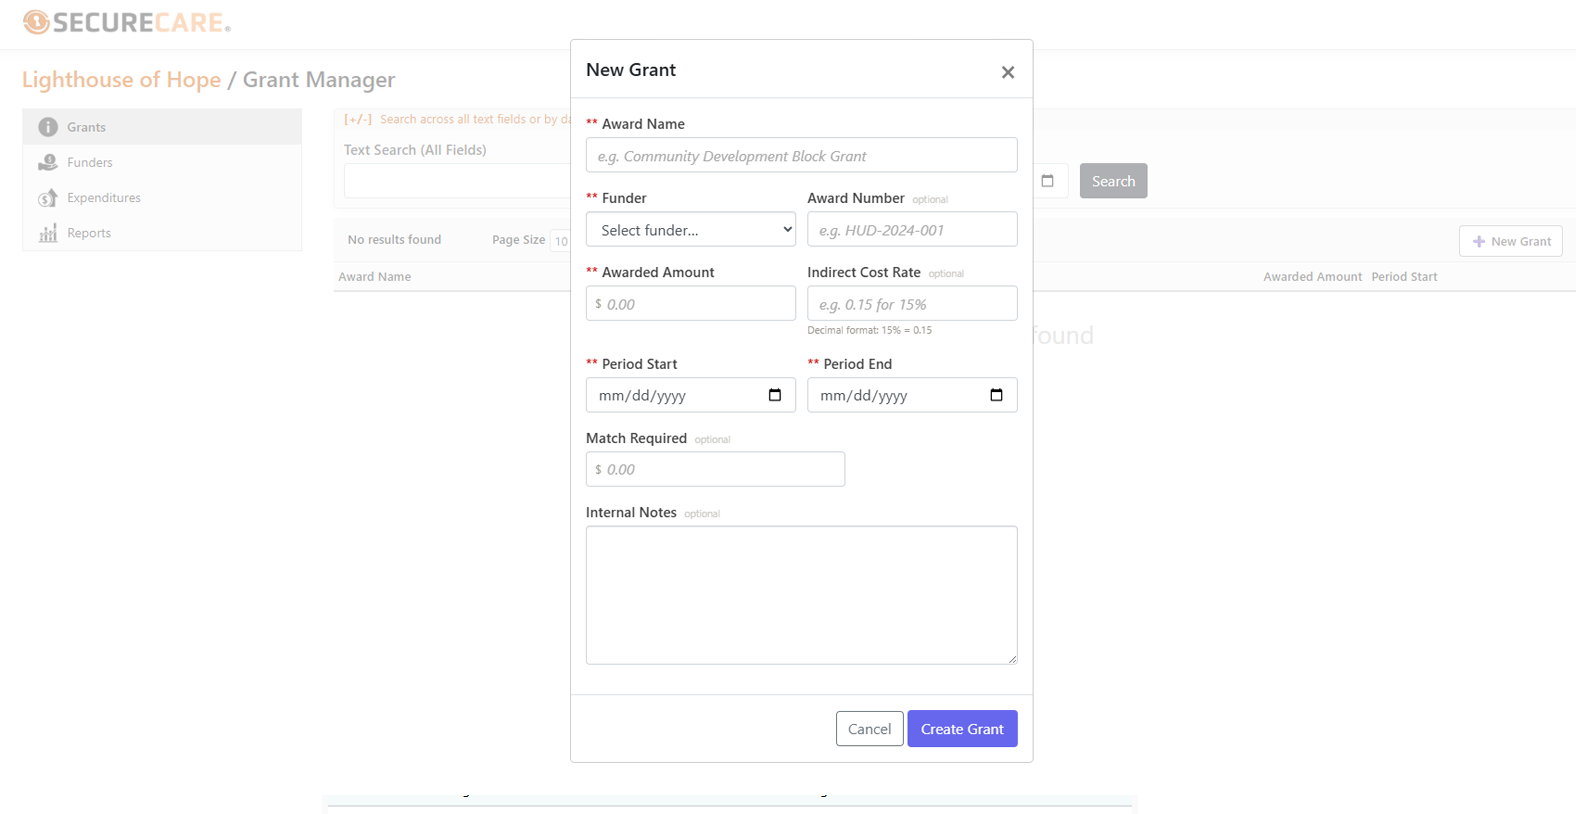
Task: Click the Funders hand icon
Action: tap(48, 162)
